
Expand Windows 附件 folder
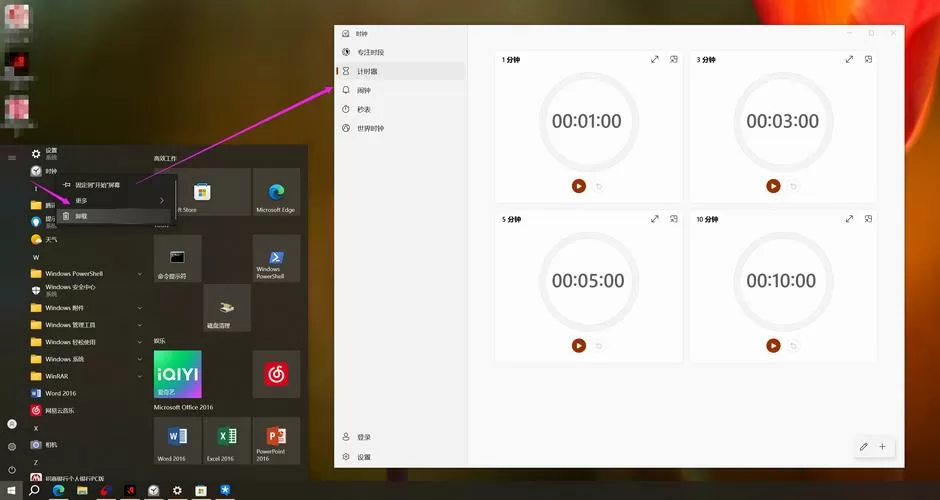click(x=87, y=308)
